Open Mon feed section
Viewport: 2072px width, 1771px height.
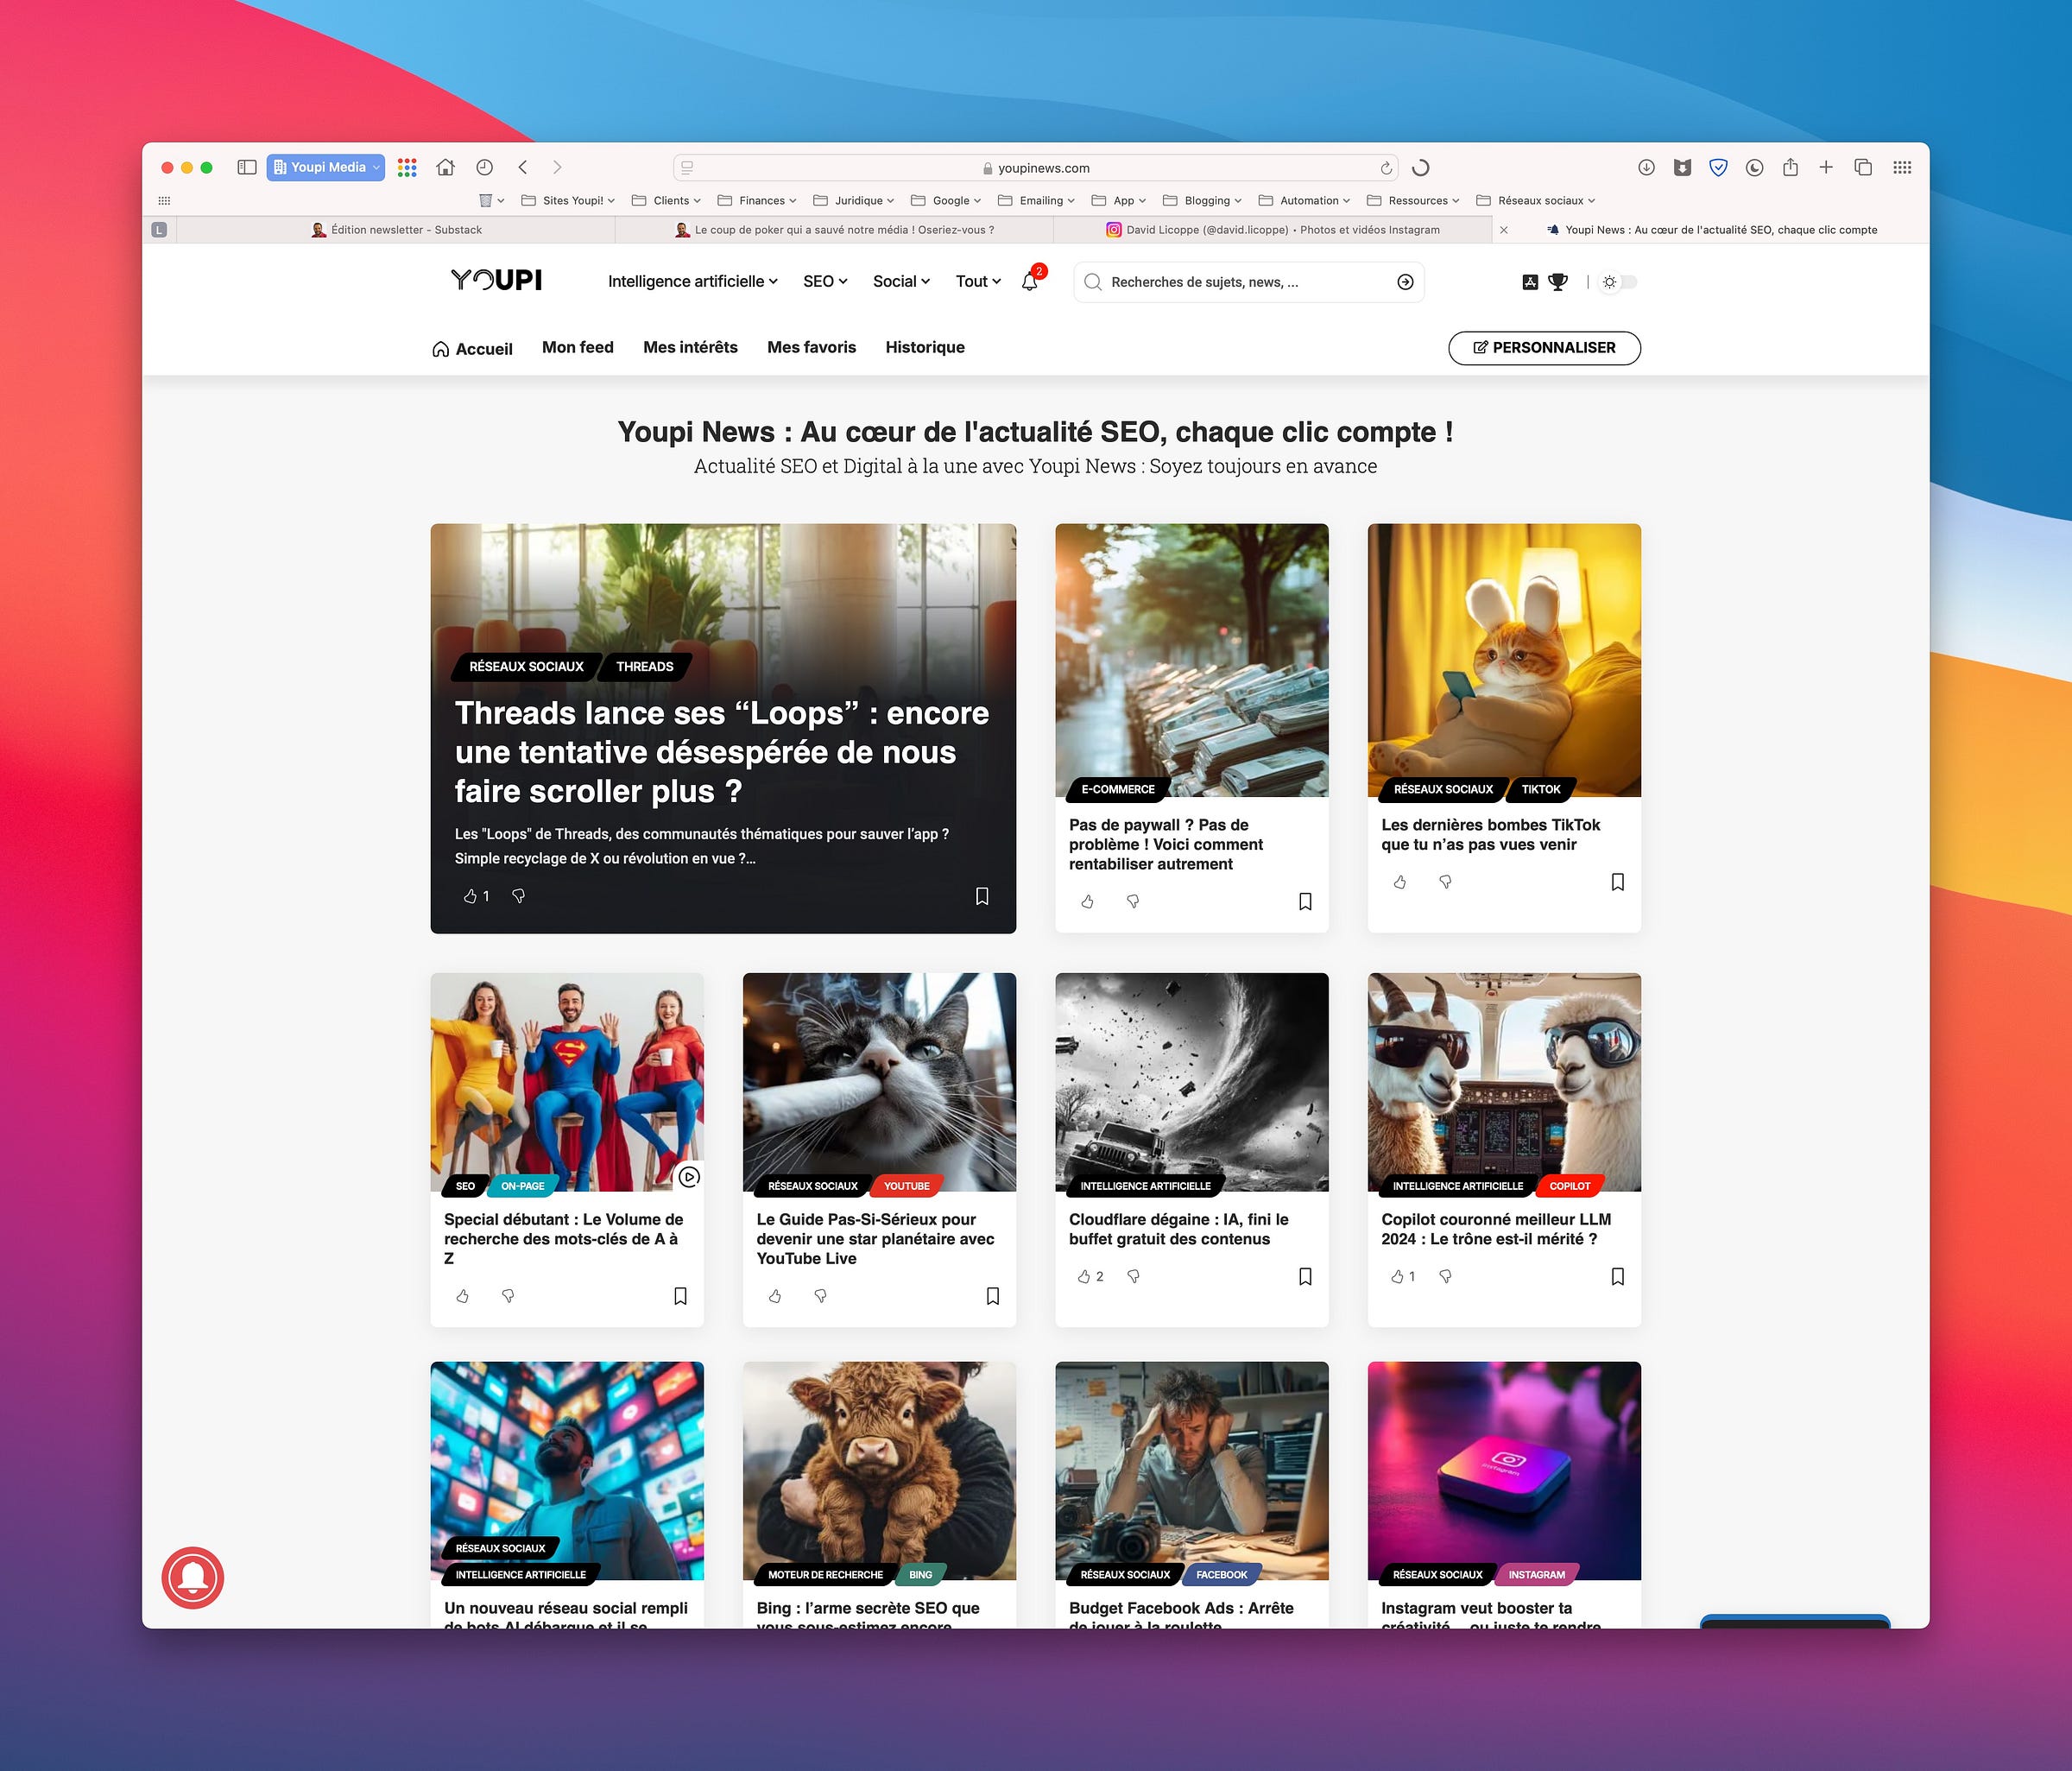(x=578, y=347)
